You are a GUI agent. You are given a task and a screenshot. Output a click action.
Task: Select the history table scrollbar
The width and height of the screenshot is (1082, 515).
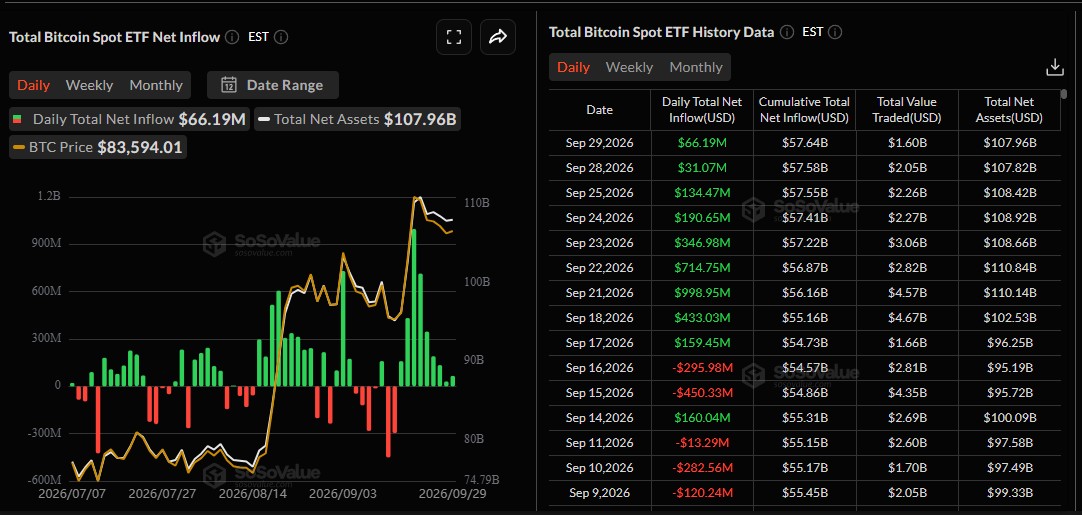click(1063, 94)
